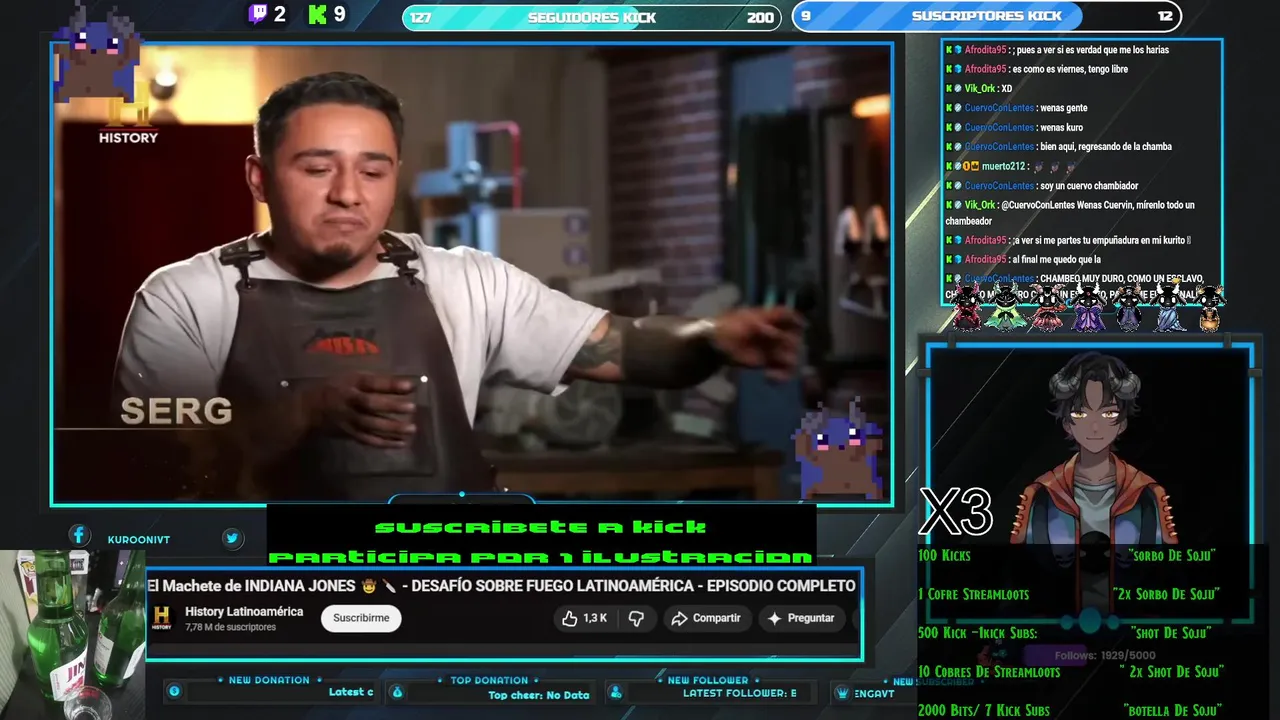This screenshot has height=720, width=1280.
Task: Click the soju bottles webcam view
Action: point(72,634)
